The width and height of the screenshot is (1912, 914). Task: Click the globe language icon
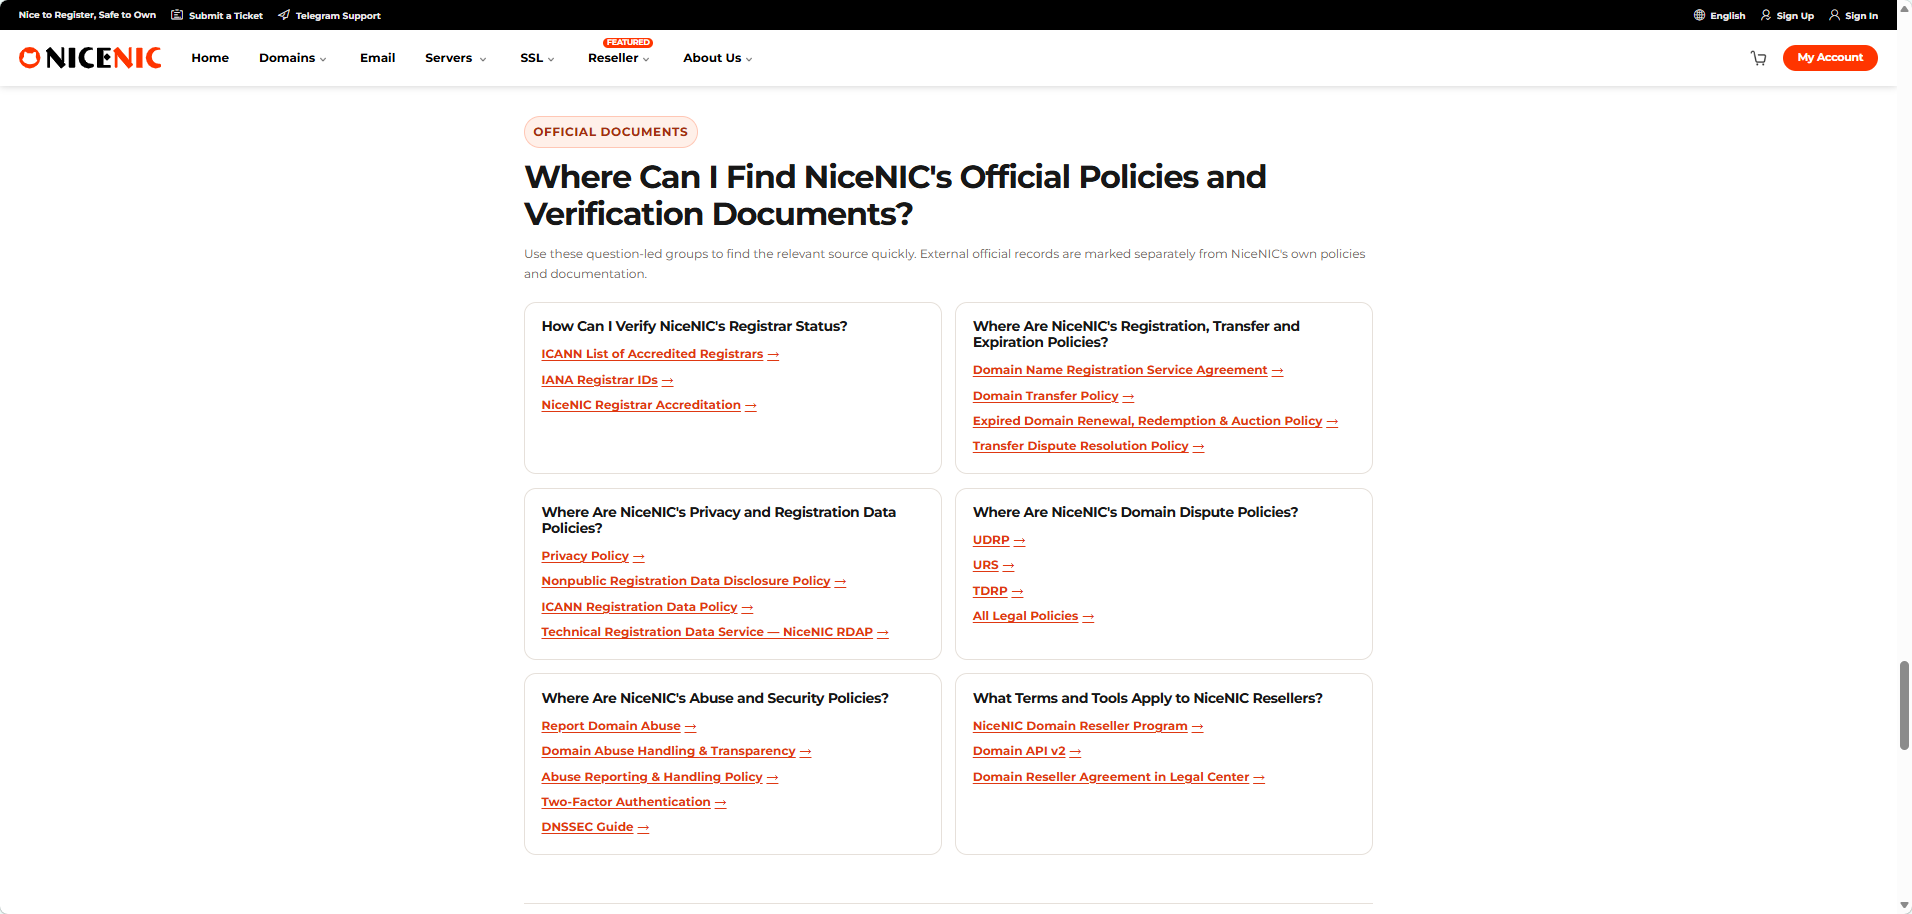point(1699,15)
